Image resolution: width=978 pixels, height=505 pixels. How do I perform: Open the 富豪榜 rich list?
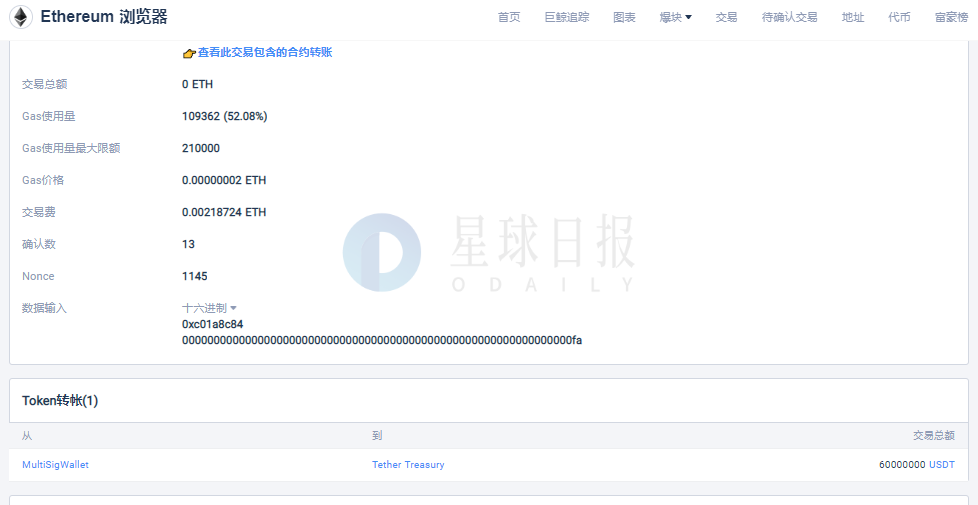click(x=951, y=17)
